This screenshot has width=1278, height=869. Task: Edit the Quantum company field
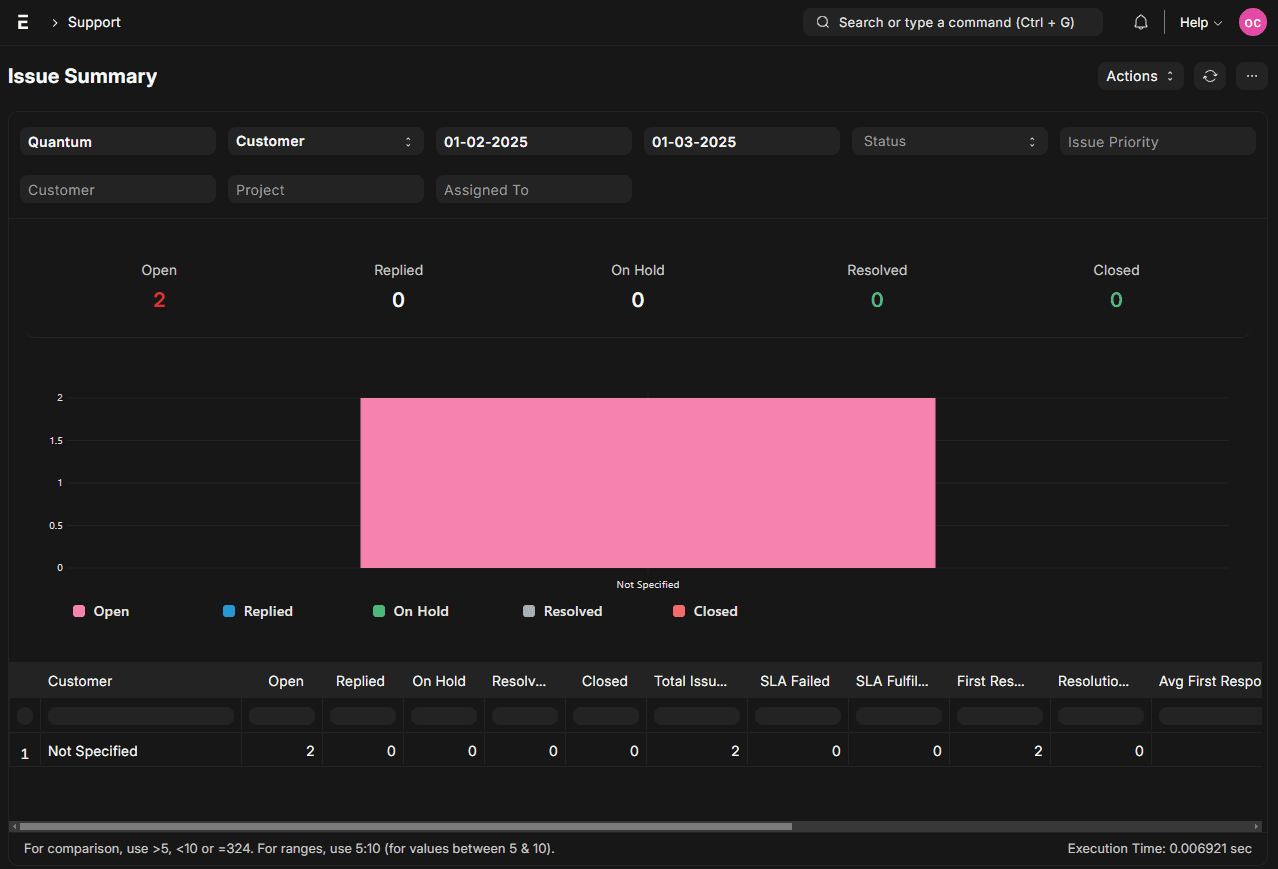pos(118,141)
